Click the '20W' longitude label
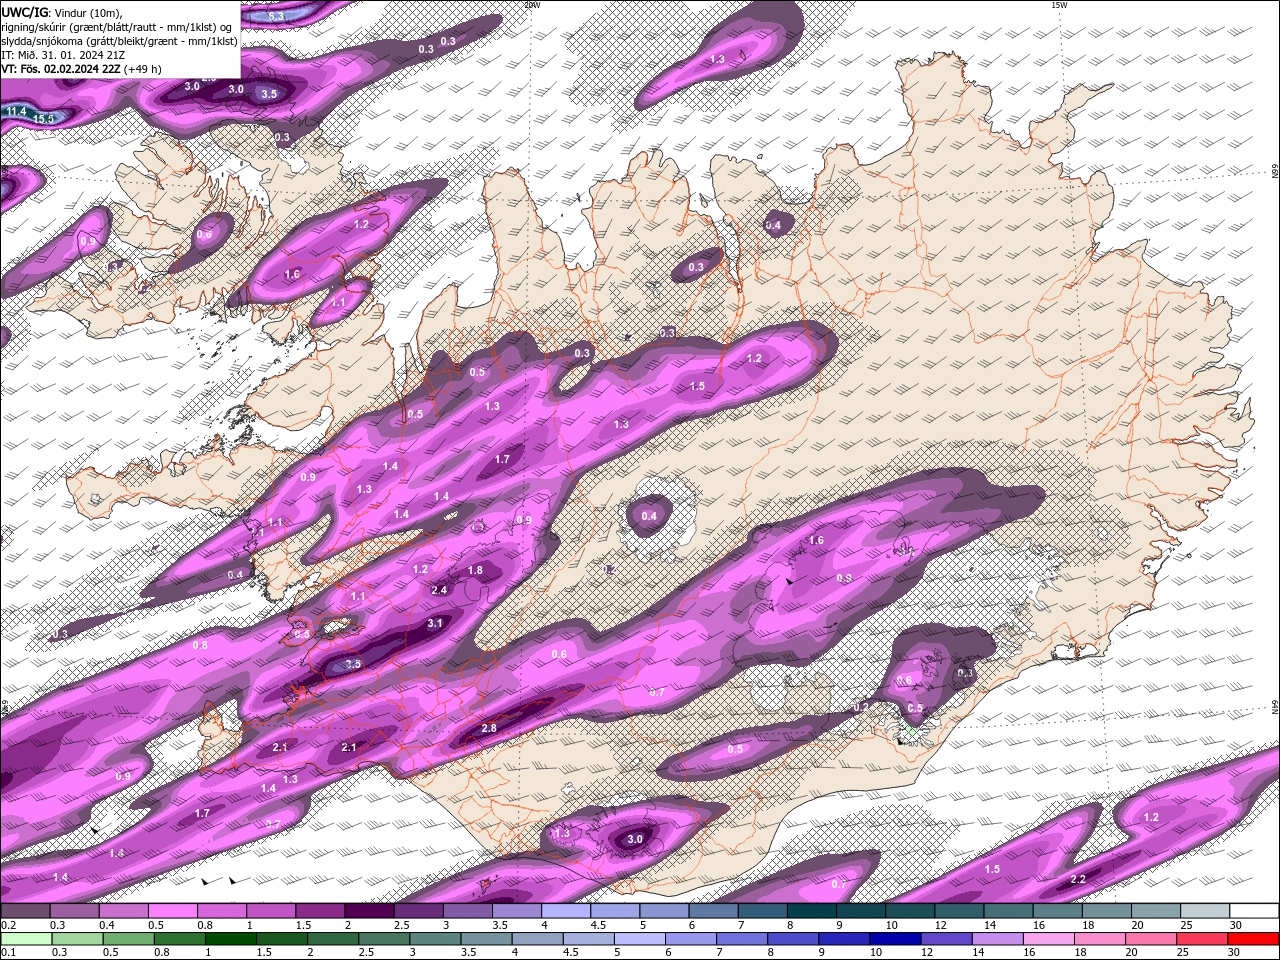1280x960 pixels. (531, 5)
